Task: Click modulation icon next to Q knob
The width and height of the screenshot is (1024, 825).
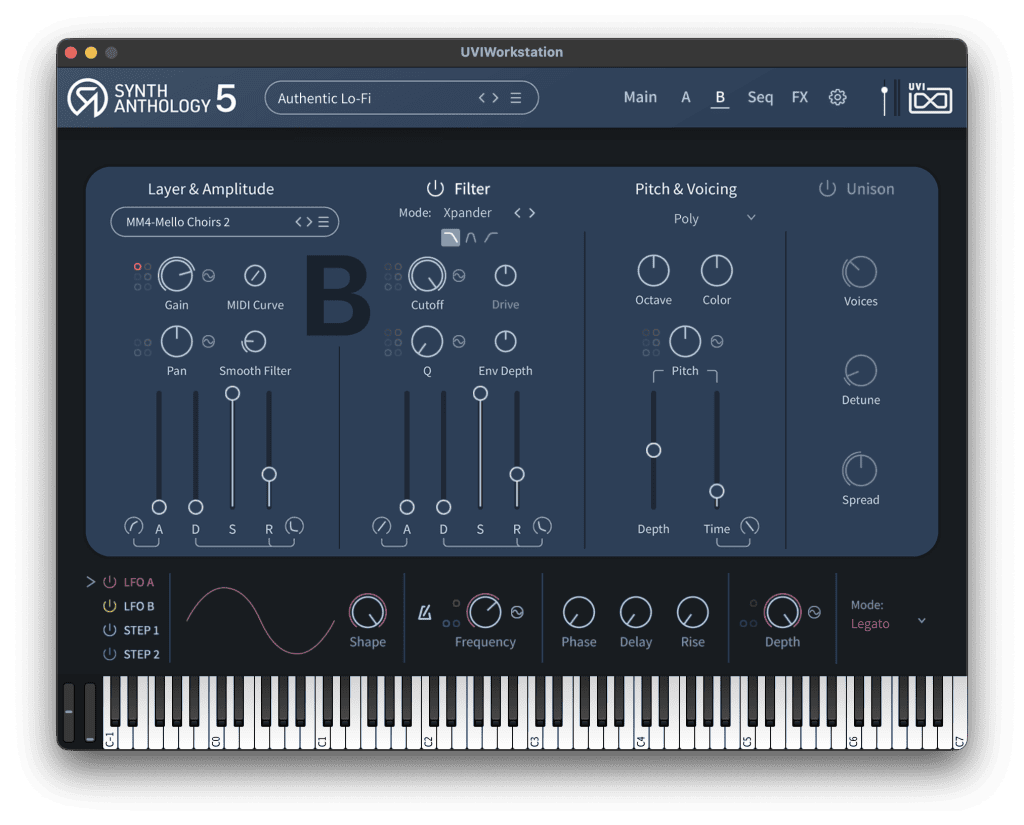Action: click(x=459, y=342)
